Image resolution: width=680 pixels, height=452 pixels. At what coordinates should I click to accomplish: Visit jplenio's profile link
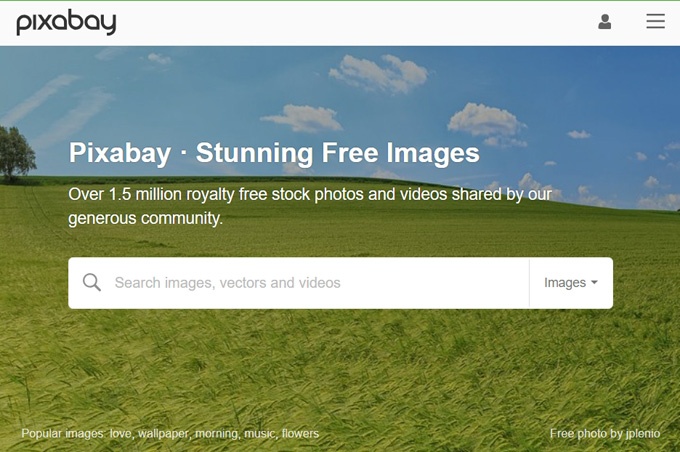pyautogui.click(x=642, y=433)
